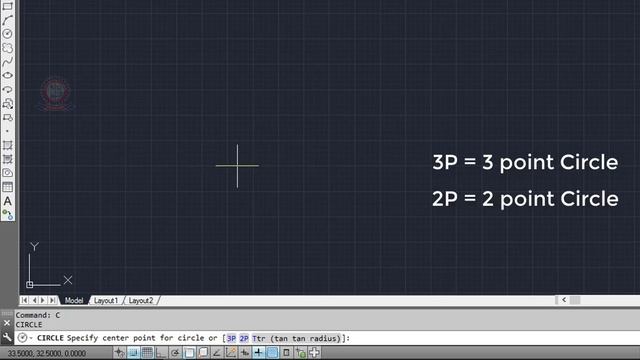Toggle Dynamic UCS in status bar
The height and width of the screenshot is (360, 640).
tap(231, 352)
